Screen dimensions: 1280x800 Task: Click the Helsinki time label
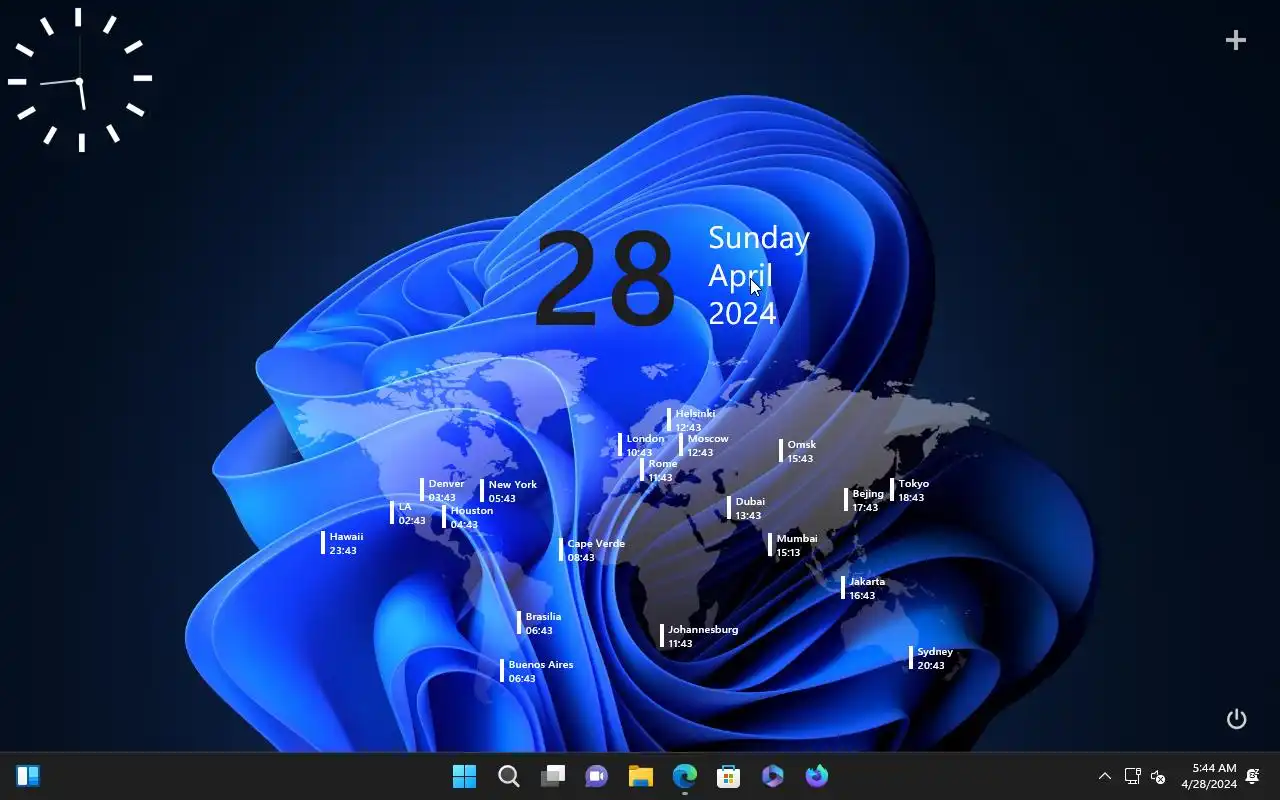[691, 420]
